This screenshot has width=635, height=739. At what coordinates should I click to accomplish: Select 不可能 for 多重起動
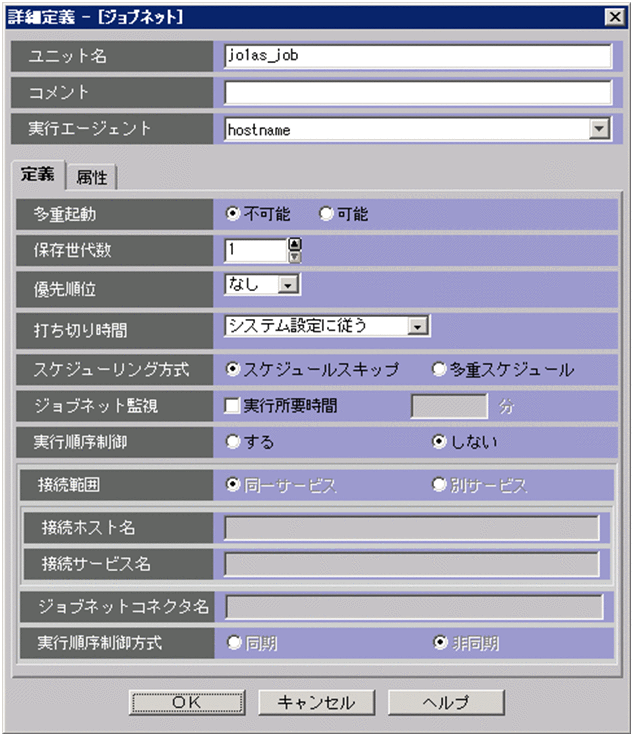pyautogui.click(x=233, y=214)
